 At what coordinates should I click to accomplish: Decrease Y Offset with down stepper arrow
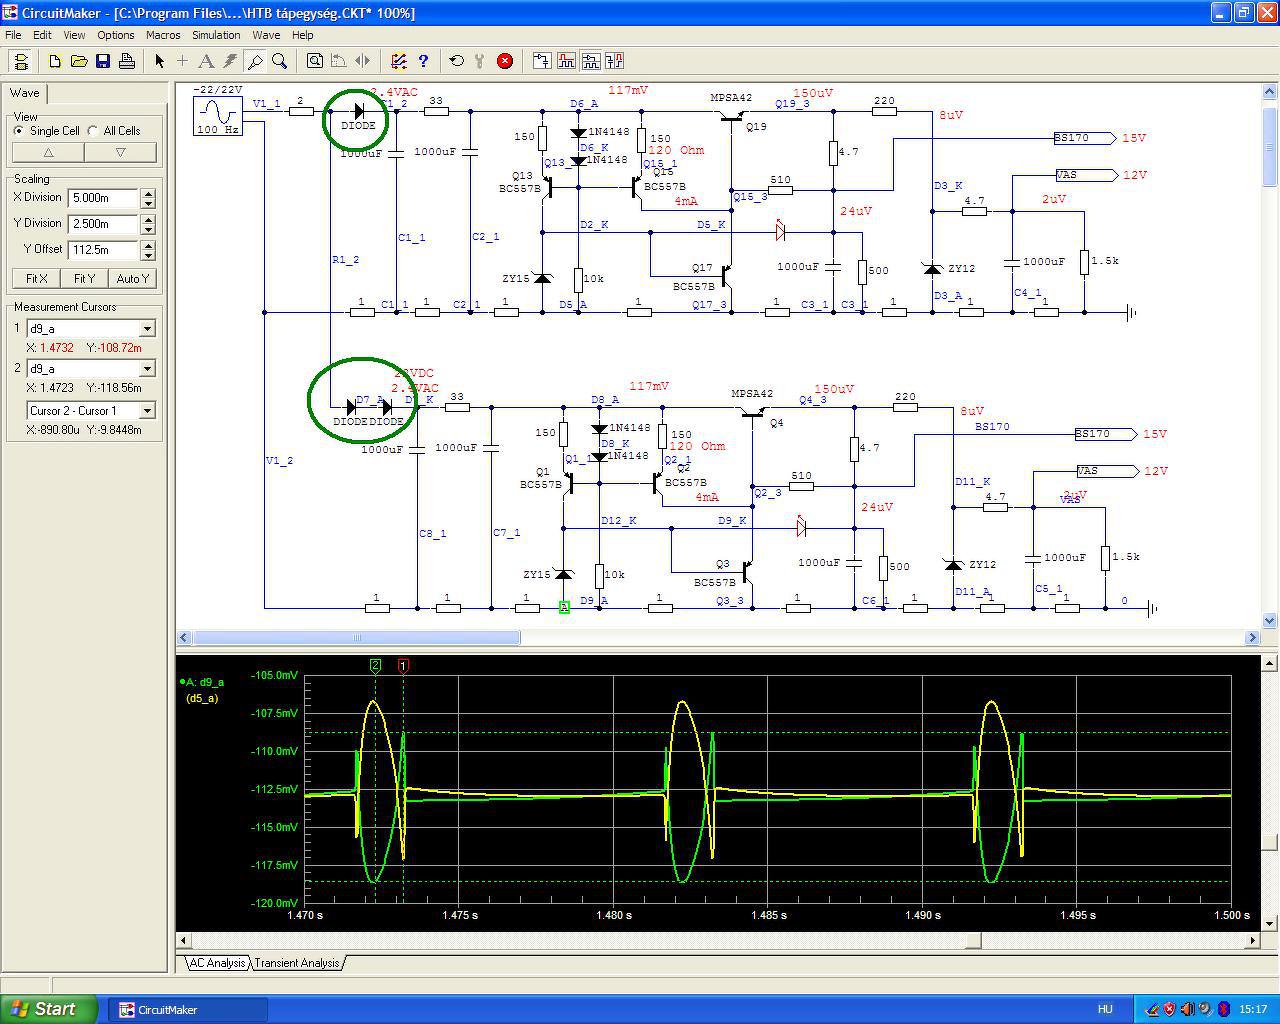point(148,255)
